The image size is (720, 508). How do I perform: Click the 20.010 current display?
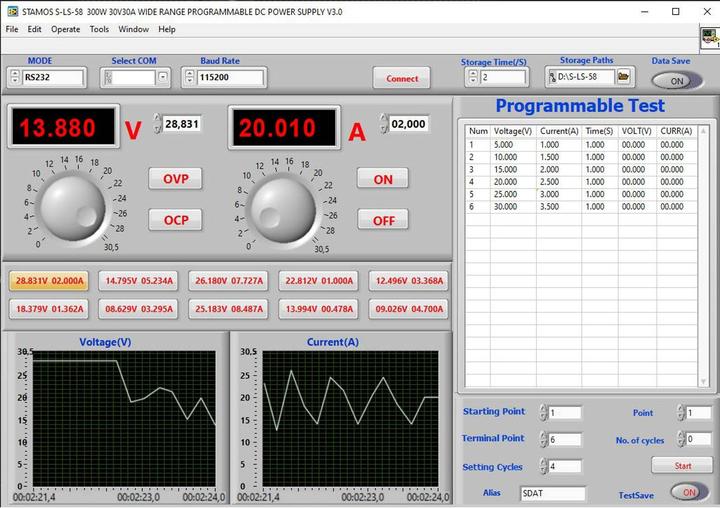284,127
